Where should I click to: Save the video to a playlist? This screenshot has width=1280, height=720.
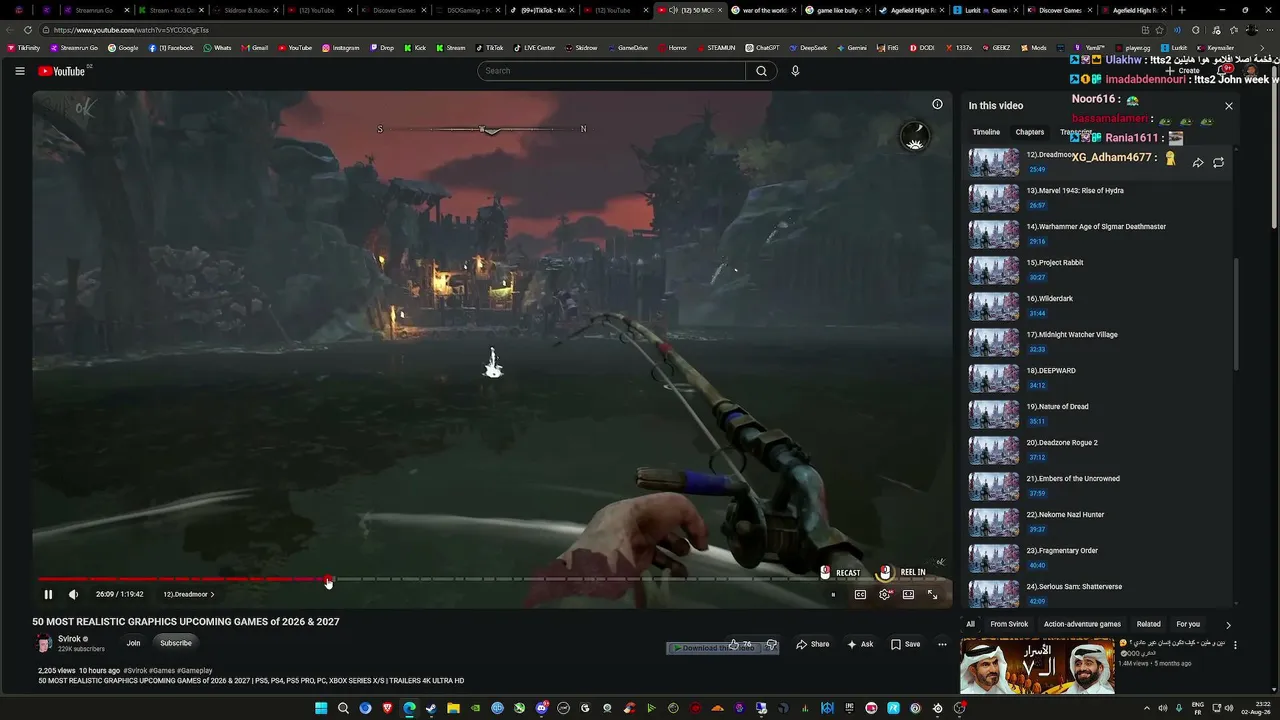905,645
